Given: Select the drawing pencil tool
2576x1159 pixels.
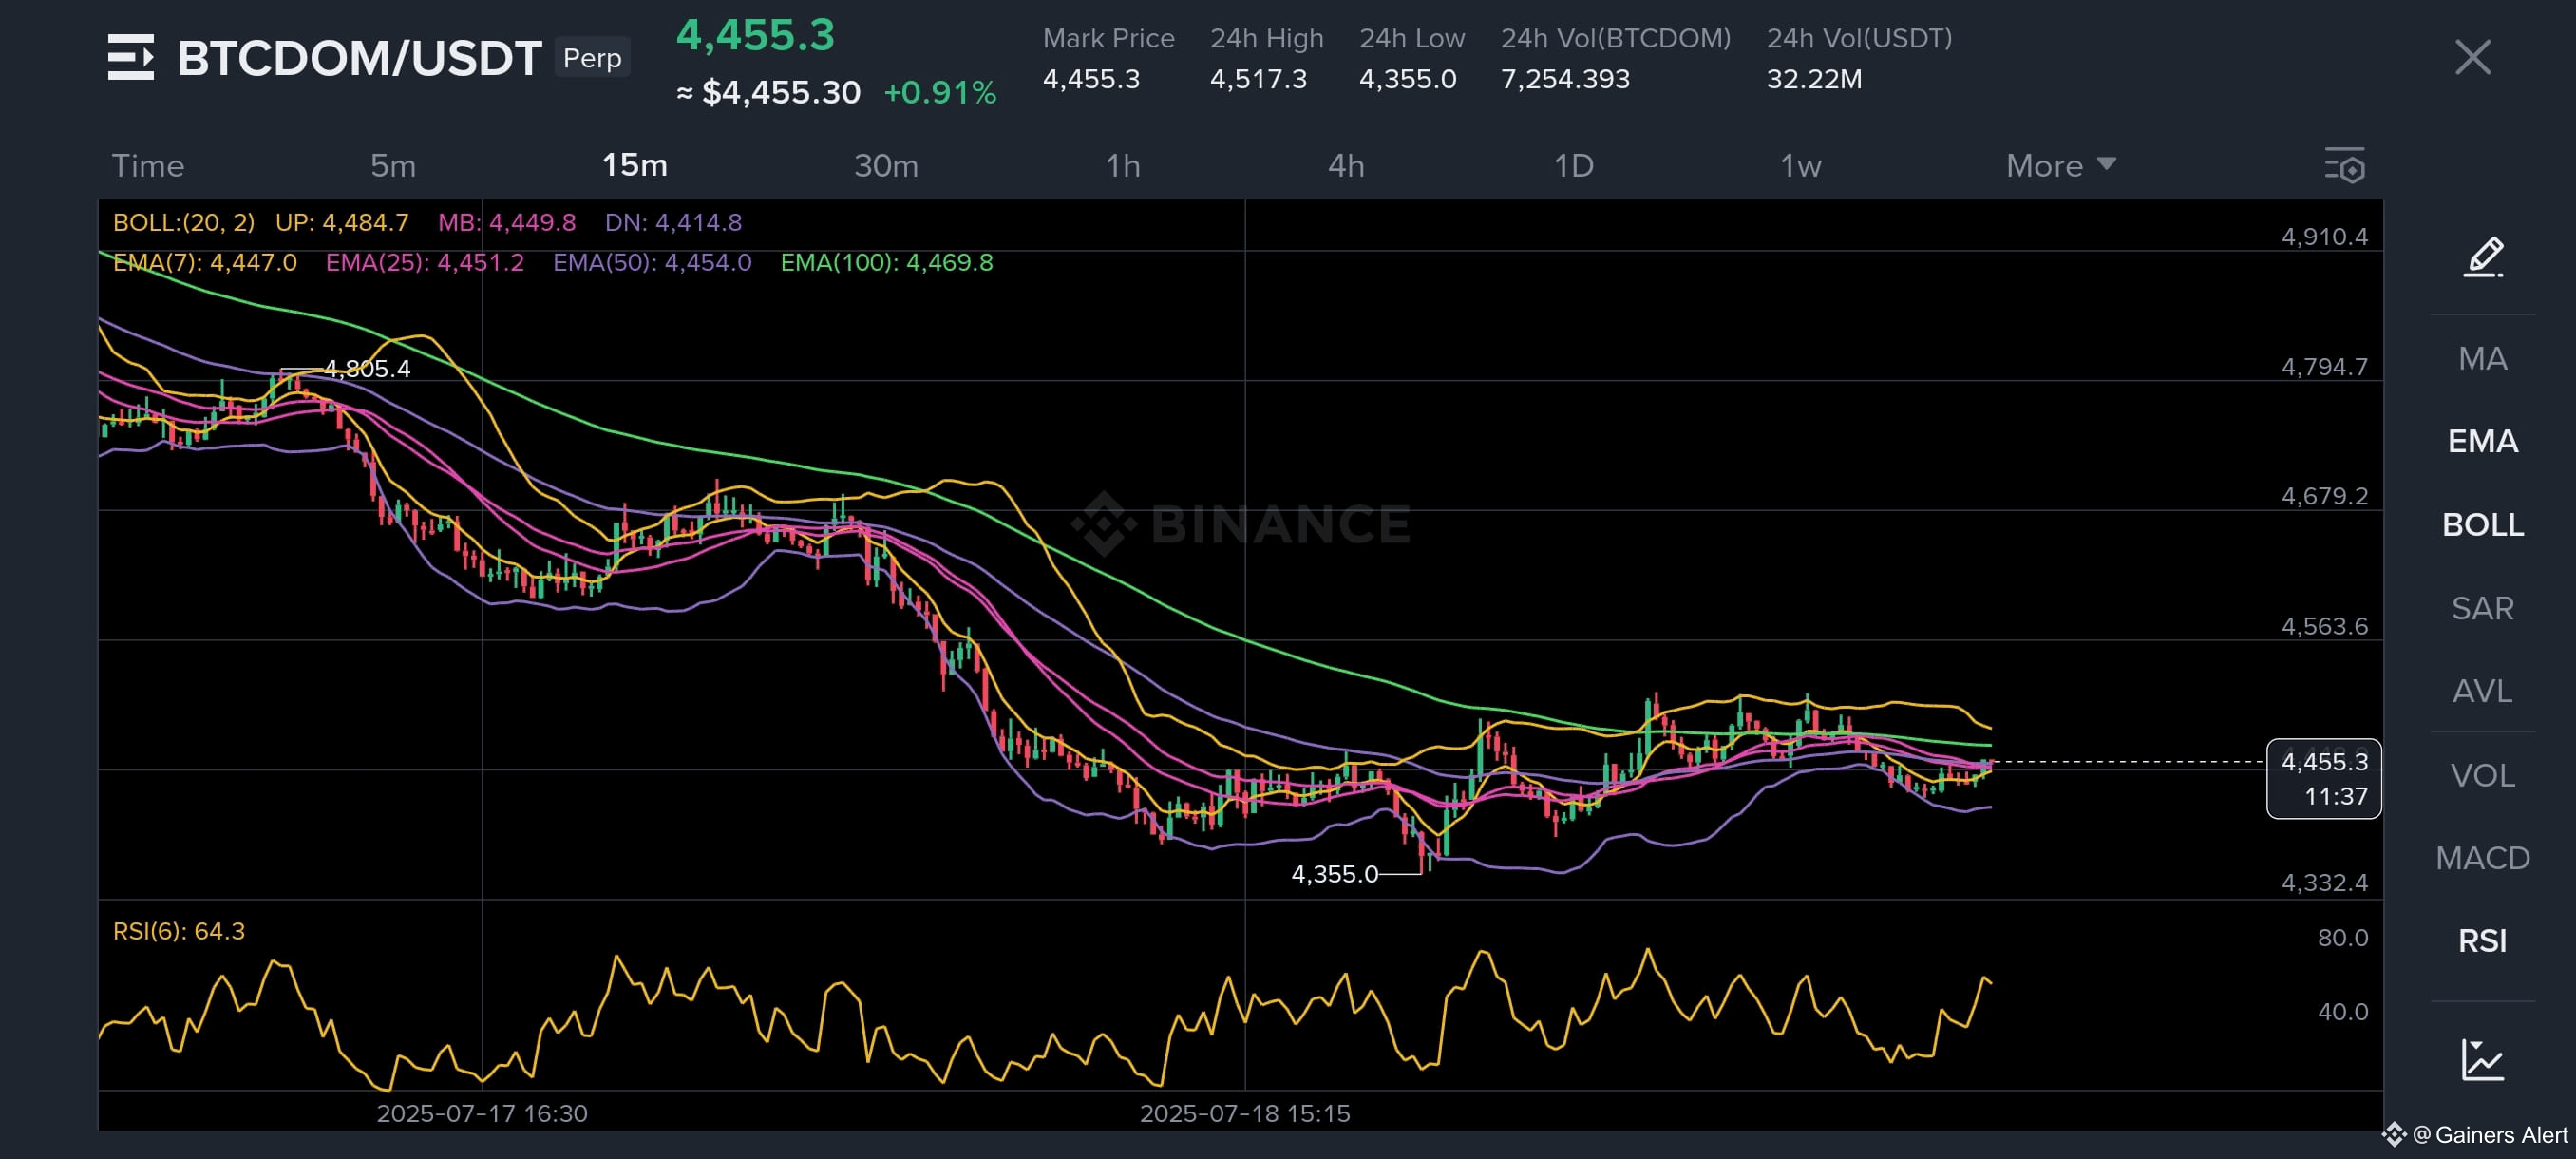Looking at the screenshot, I should coord(2483,257).
